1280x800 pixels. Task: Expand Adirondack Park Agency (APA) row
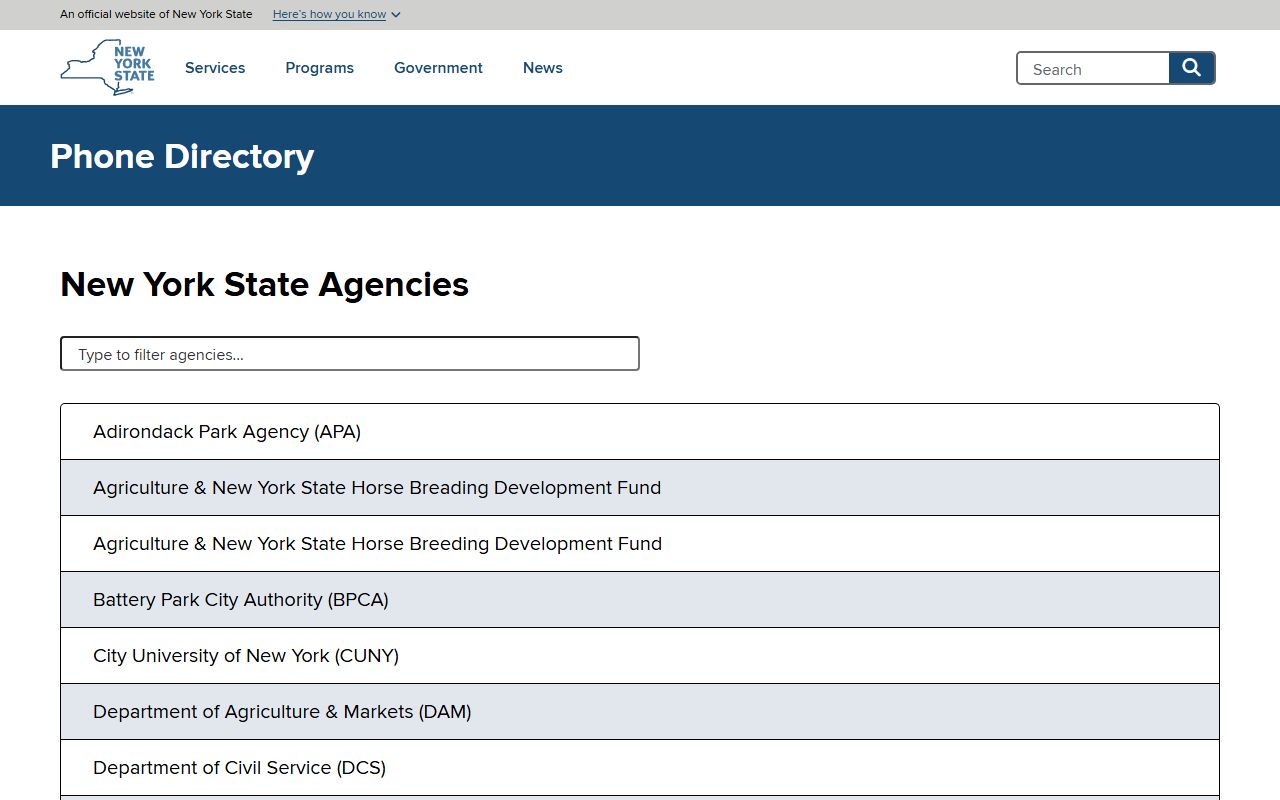[640, 432]
